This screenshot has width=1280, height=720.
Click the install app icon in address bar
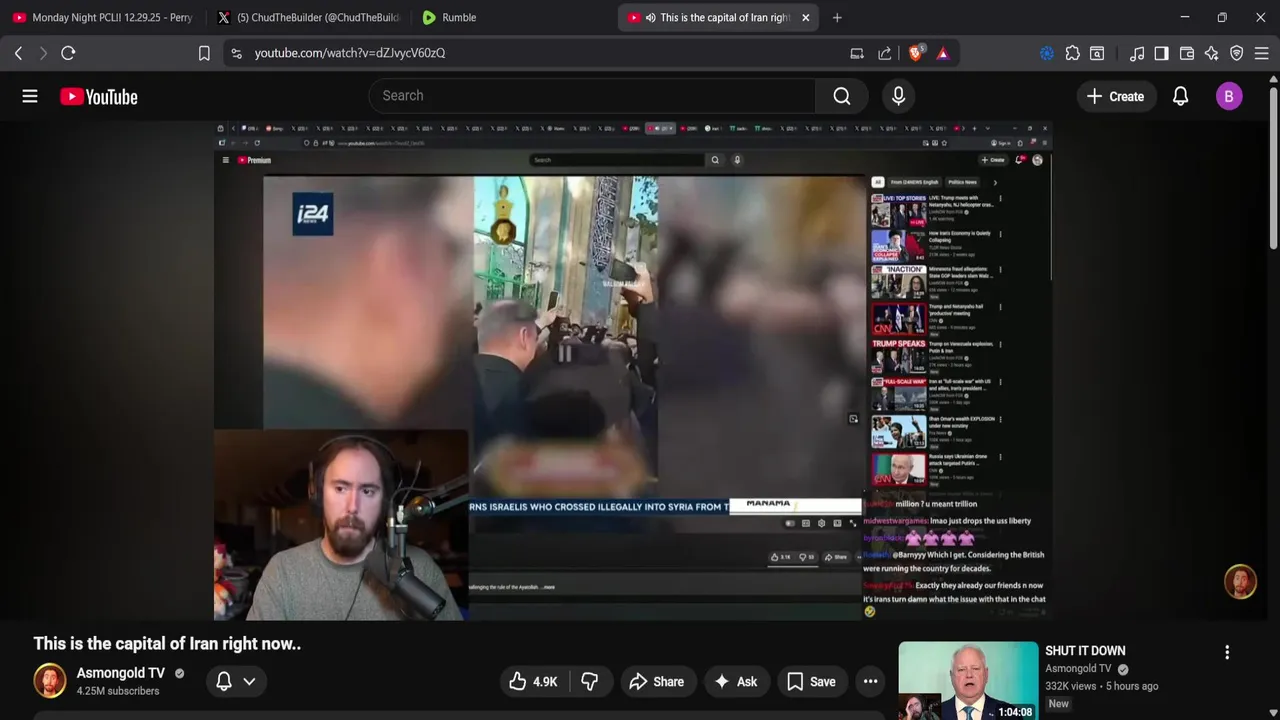[x=857, y=53]
